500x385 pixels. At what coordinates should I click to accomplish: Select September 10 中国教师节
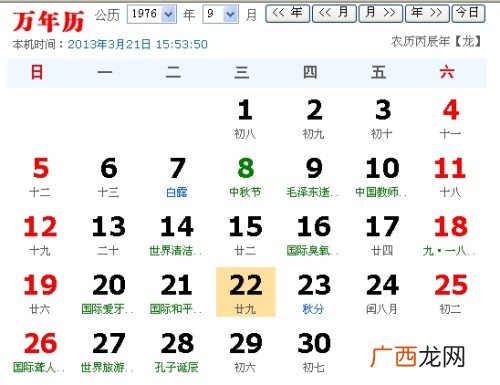click(382, 177)
